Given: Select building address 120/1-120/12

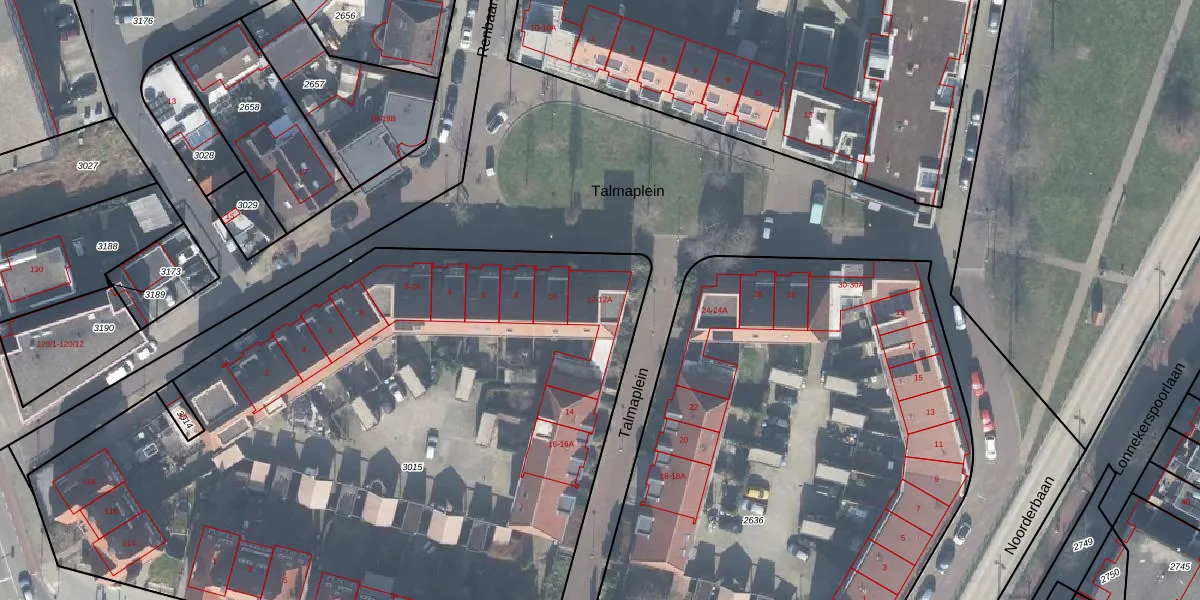Looking at the screenshot, I should pyautogui.click(x=60, y=344).
